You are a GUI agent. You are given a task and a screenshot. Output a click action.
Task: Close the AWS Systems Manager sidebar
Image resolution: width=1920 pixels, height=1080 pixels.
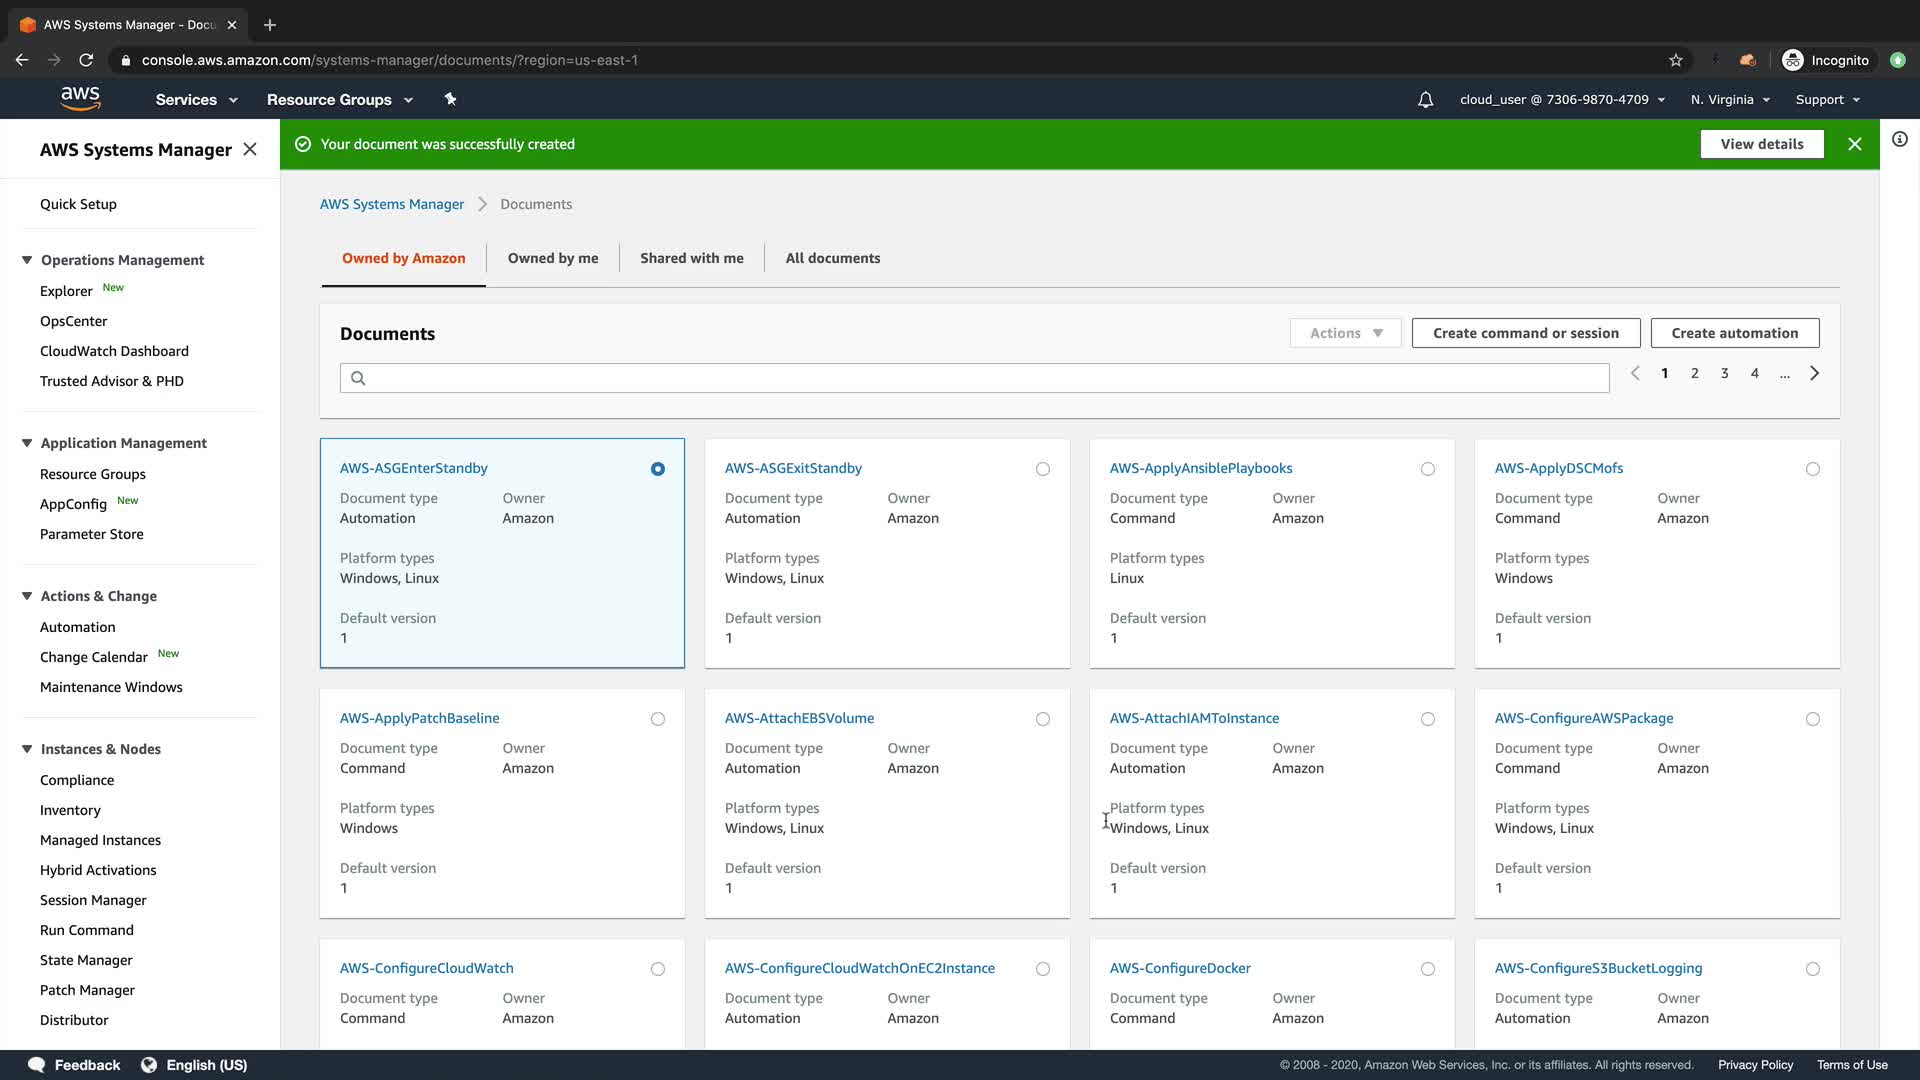(x=250, y=149)
